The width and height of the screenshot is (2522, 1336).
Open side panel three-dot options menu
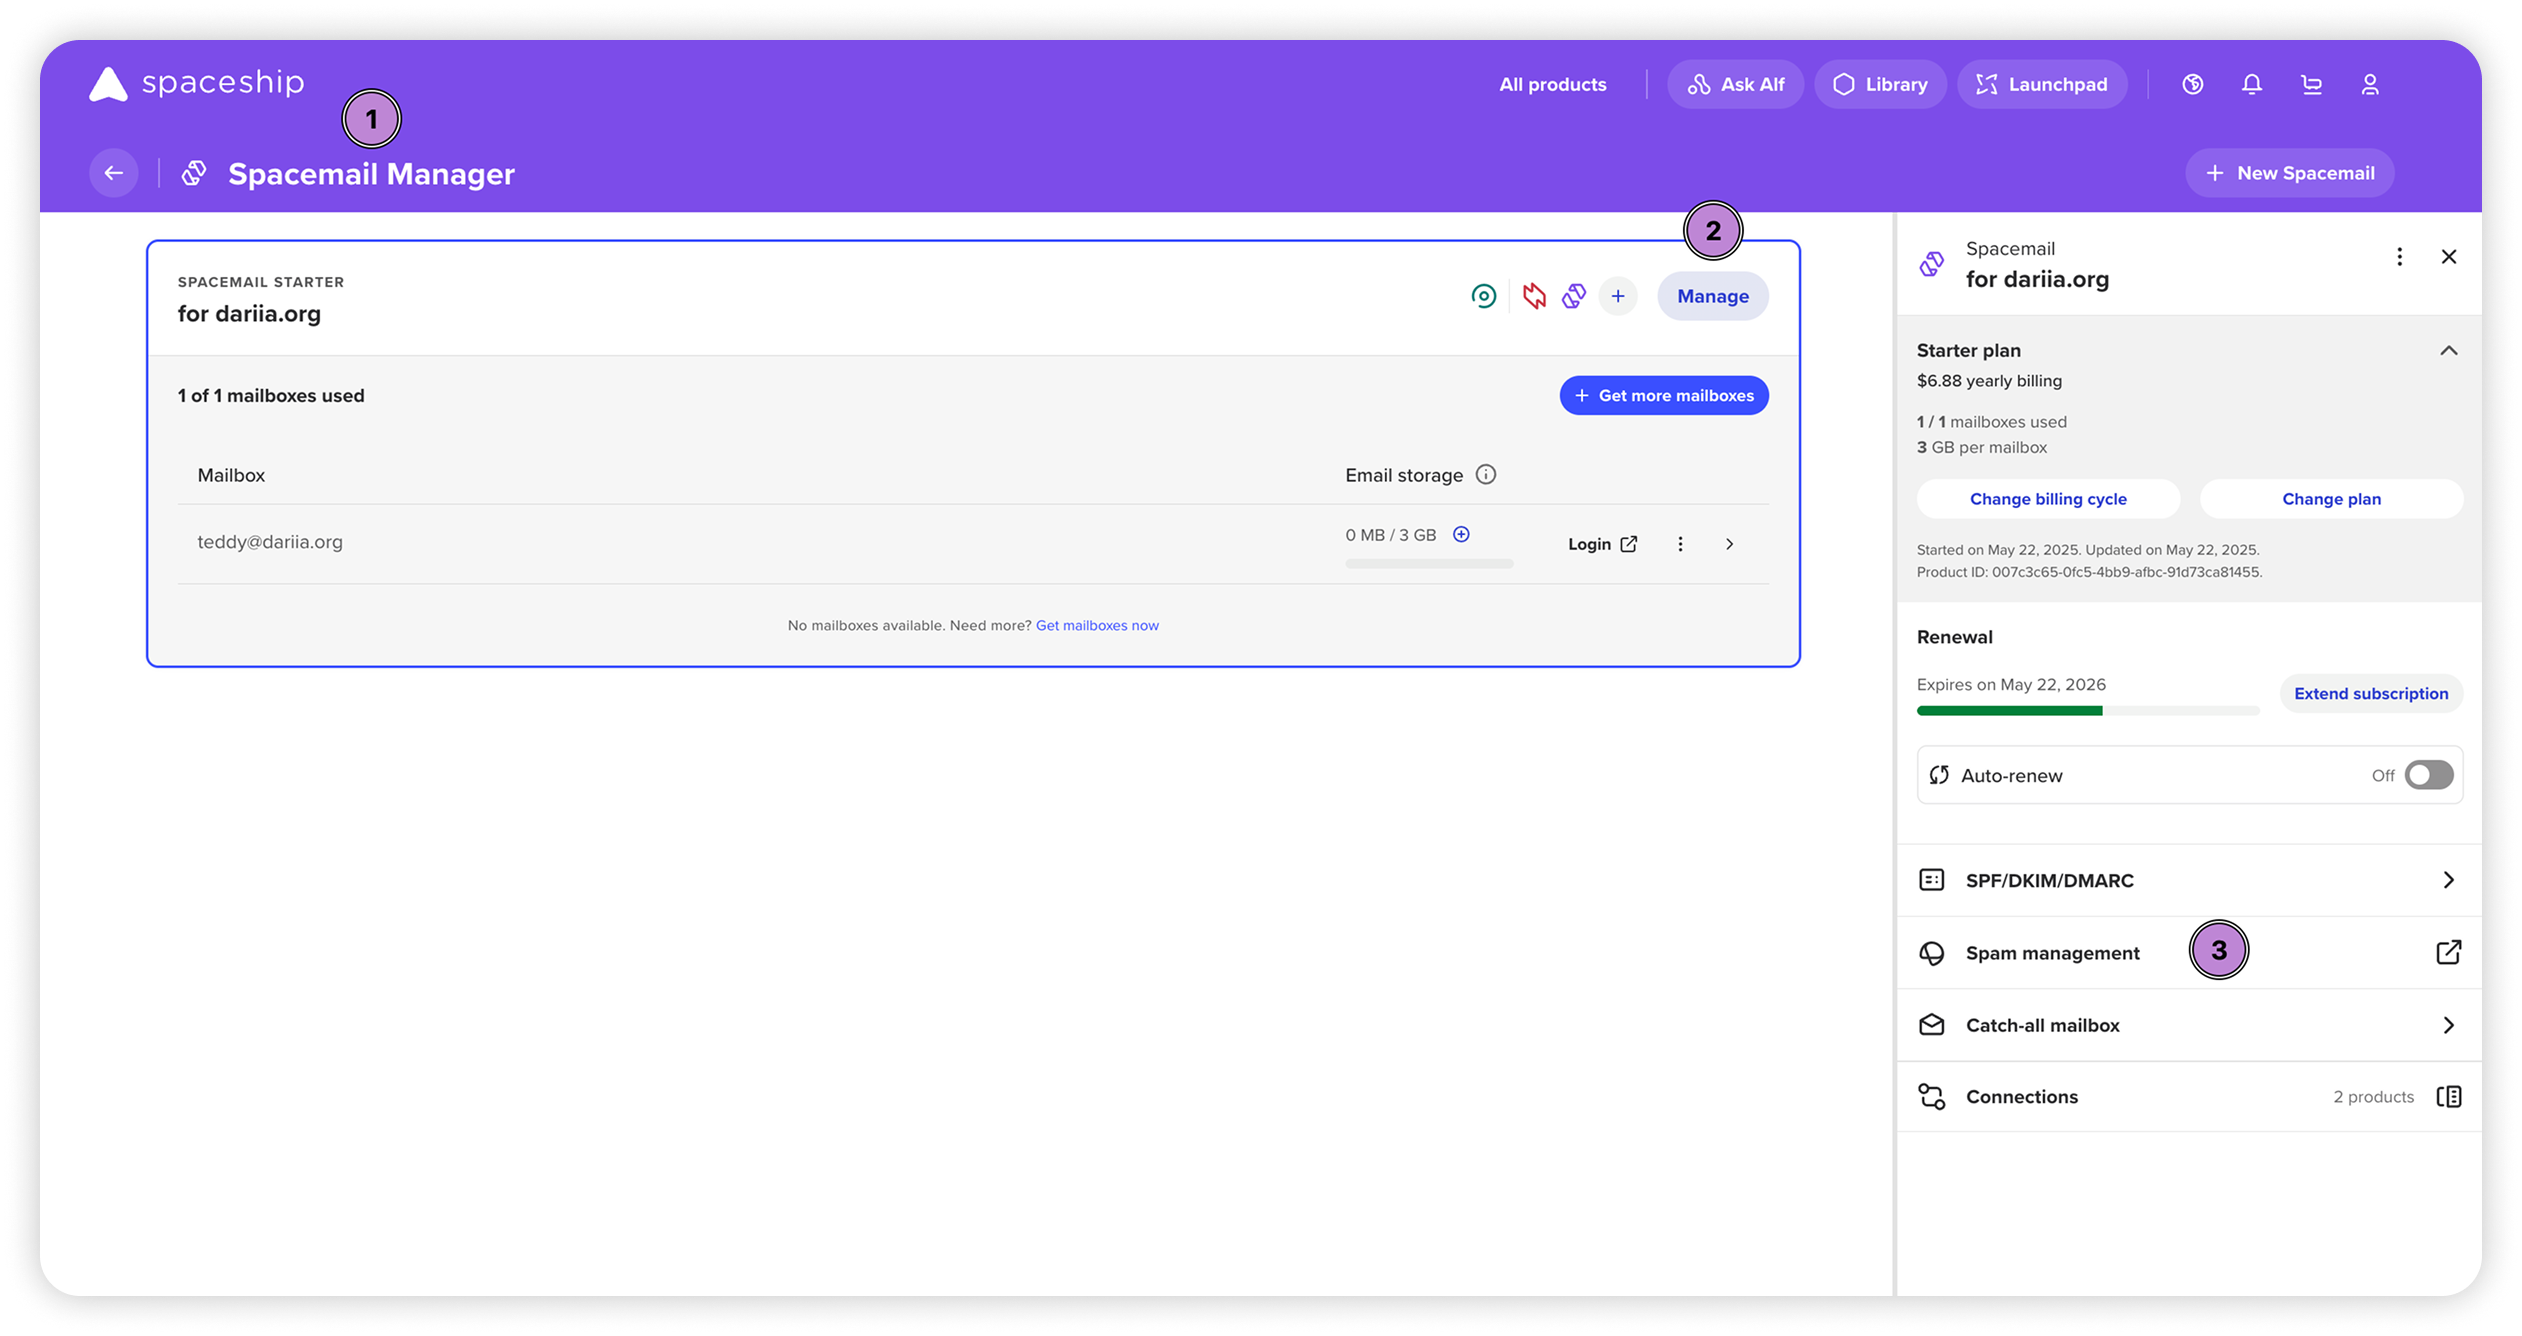click(x=2399, y=257)
